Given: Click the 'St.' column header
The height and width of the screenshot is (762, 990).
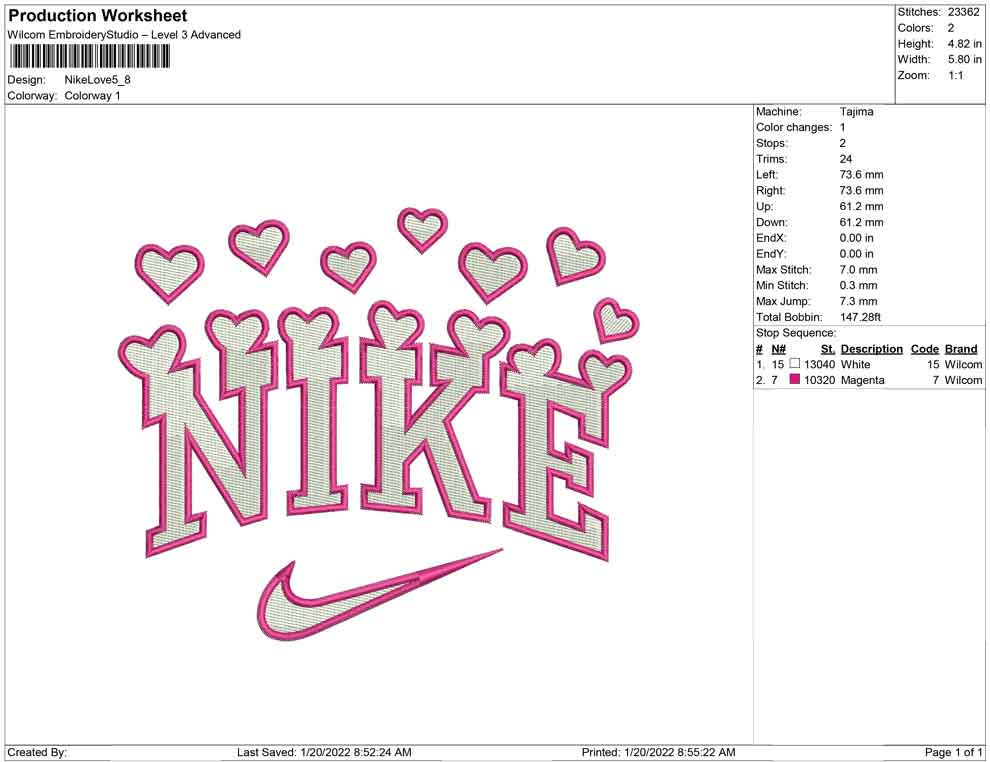Looking at the screenshot, I should [x=828, y=348].
